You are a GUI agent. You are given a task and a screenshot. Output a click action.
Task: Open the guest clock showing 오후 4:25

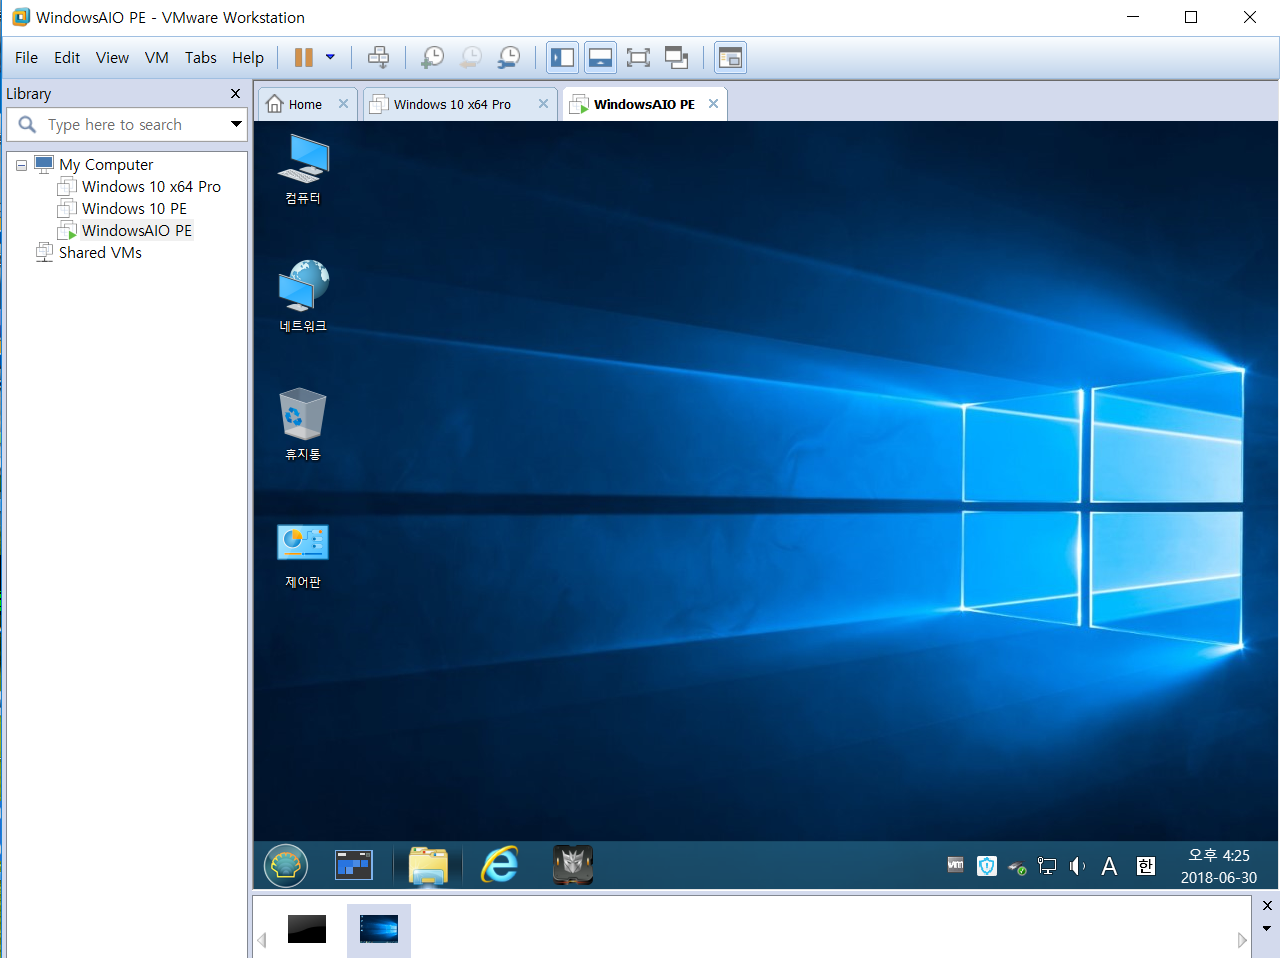click(x=1219, y=866)
